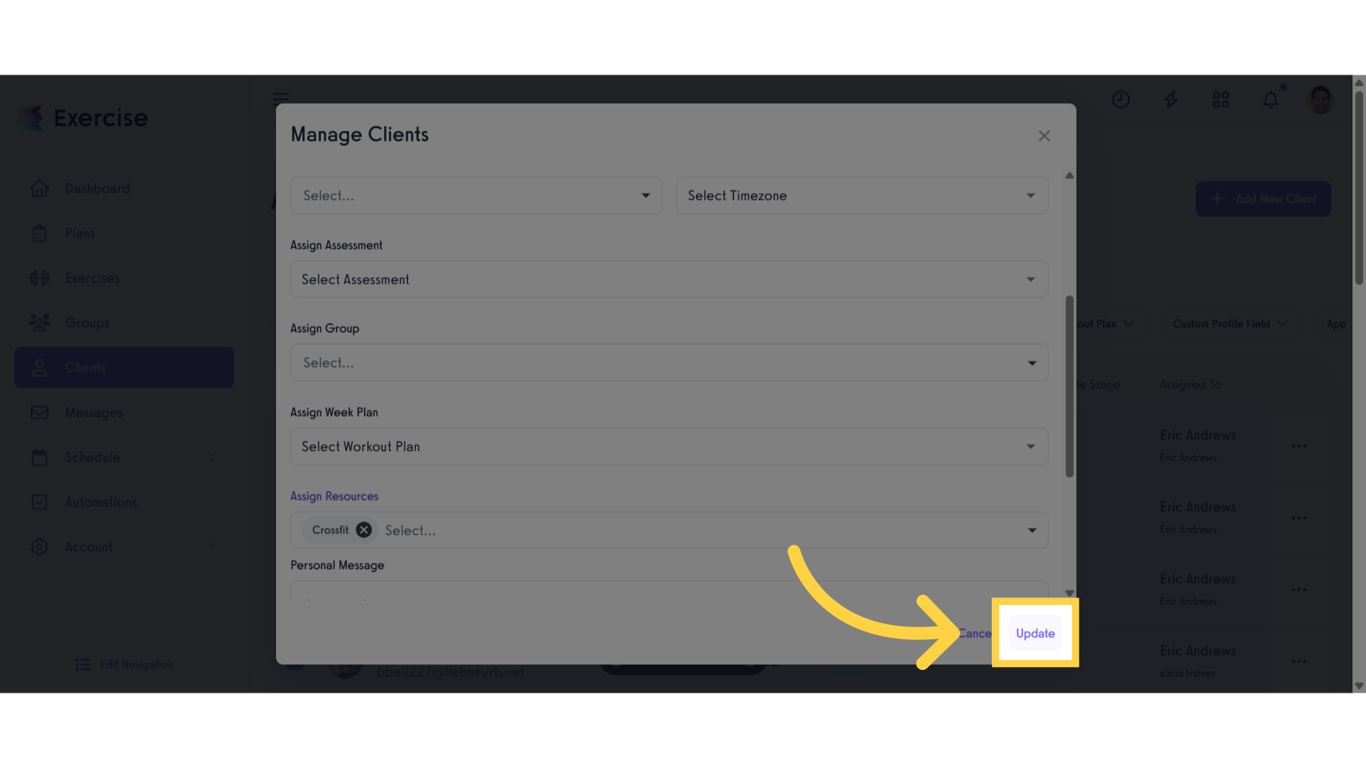Click the Messages envelope icon
This screenshot has width=1366, height=768.
pyautogui.click(x=39, y=412)
